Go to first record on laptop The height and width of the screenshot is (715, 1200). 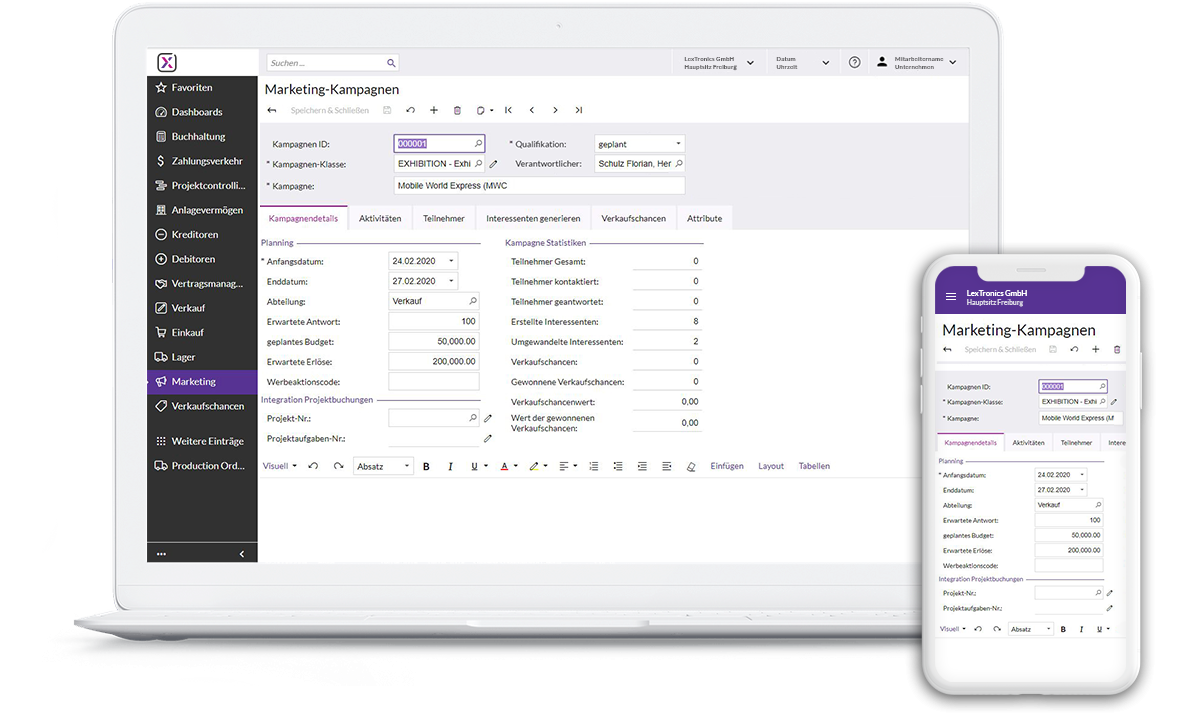[x=508, y=110]
